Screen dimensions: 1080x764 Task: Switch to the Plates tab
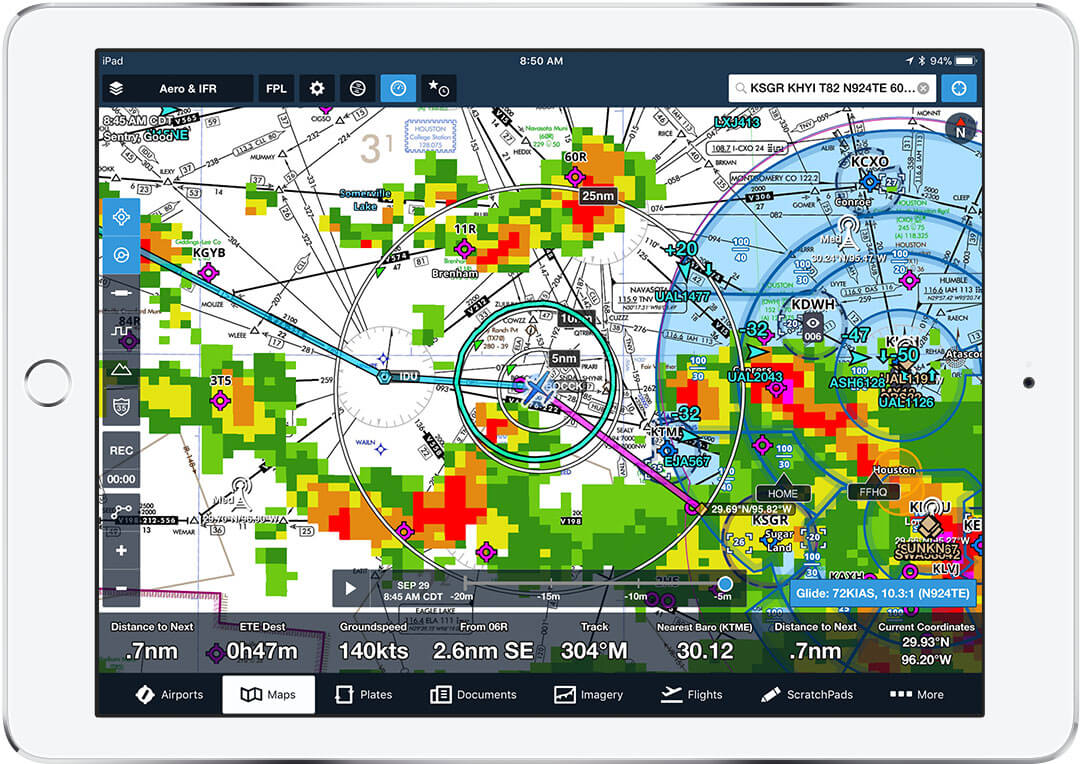(x=363, y=694)
